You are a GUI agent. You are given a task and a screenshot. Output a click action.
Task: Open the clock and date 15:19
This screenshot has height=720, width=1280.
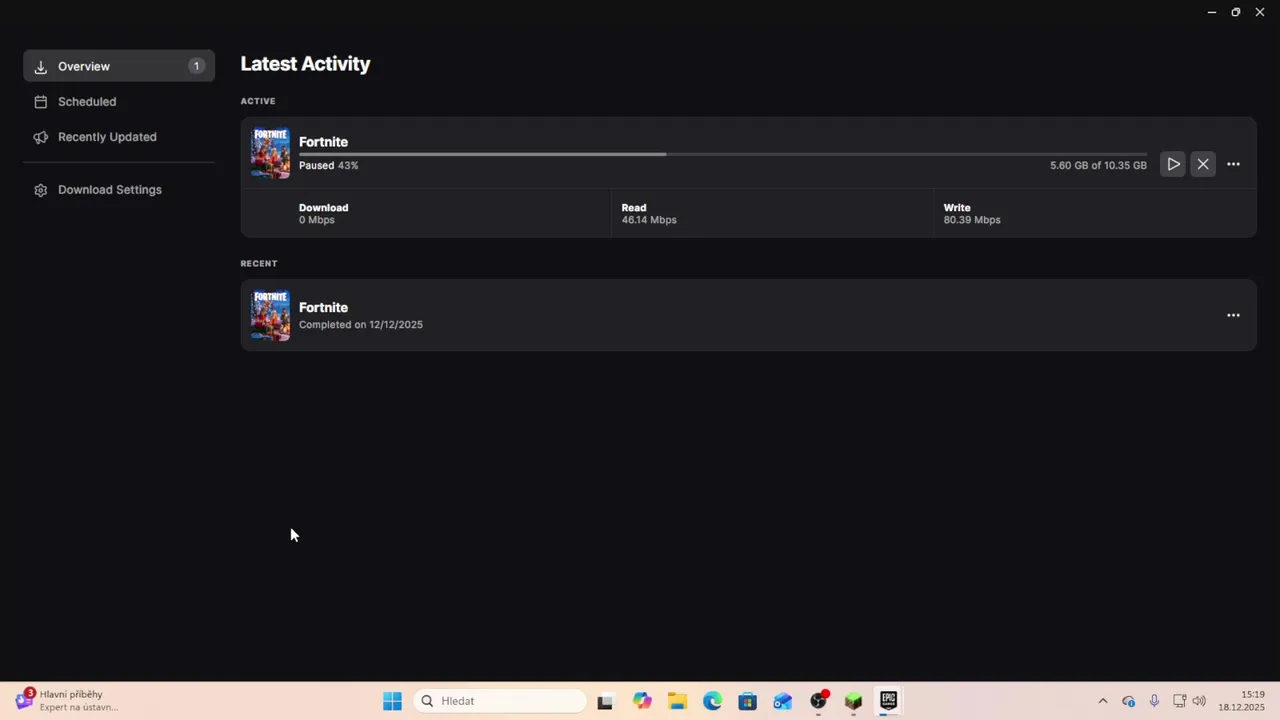[1241, 701]
